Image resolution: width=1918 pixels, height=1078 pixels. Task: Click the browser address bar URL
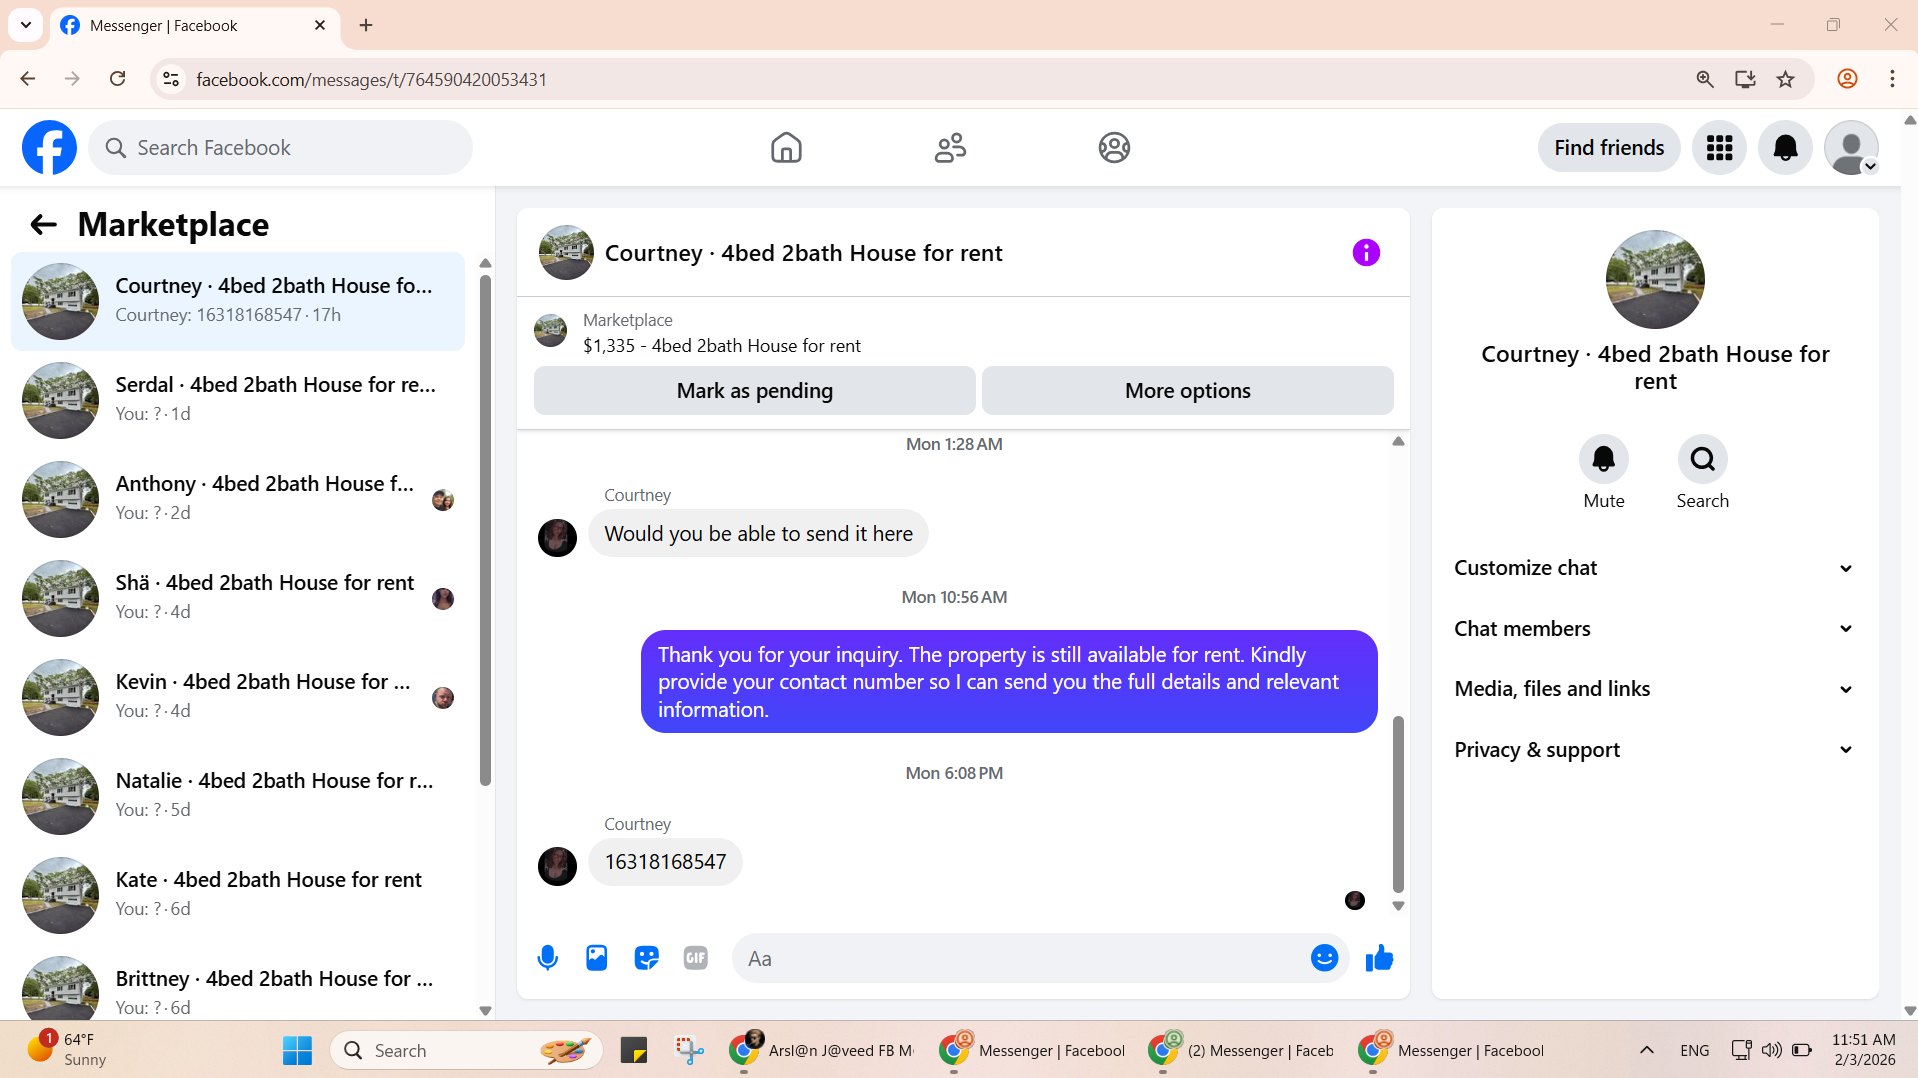[371, 79]
